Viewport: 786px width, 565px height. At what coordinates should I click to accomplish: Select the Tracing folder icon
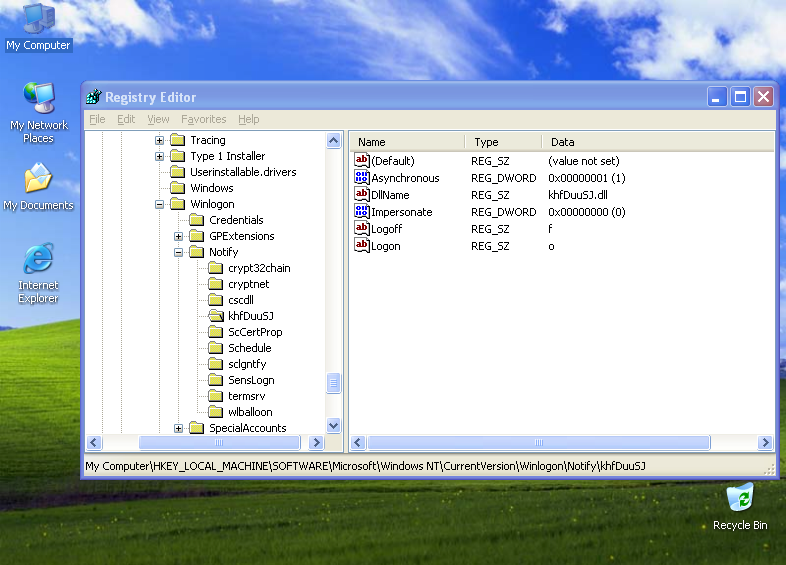[177, 140]
